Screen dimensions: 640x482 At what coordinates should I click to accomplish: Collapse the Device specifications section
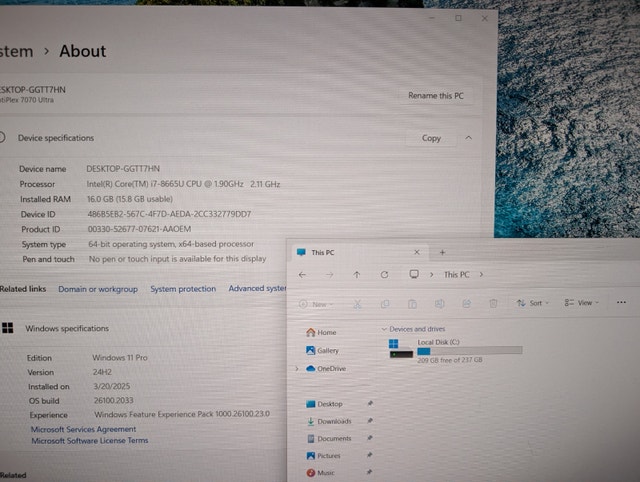pyautogui.click(x=469, y=138)
